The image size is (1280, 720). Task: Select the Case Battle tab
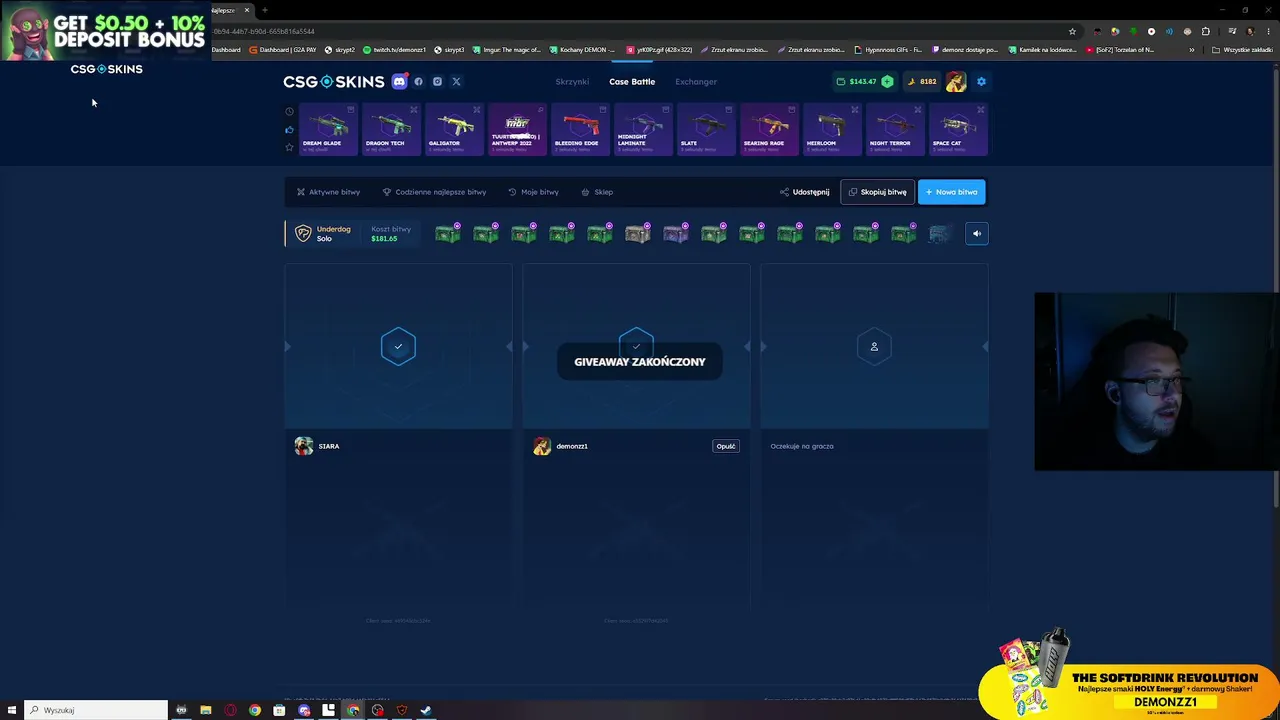632,82
